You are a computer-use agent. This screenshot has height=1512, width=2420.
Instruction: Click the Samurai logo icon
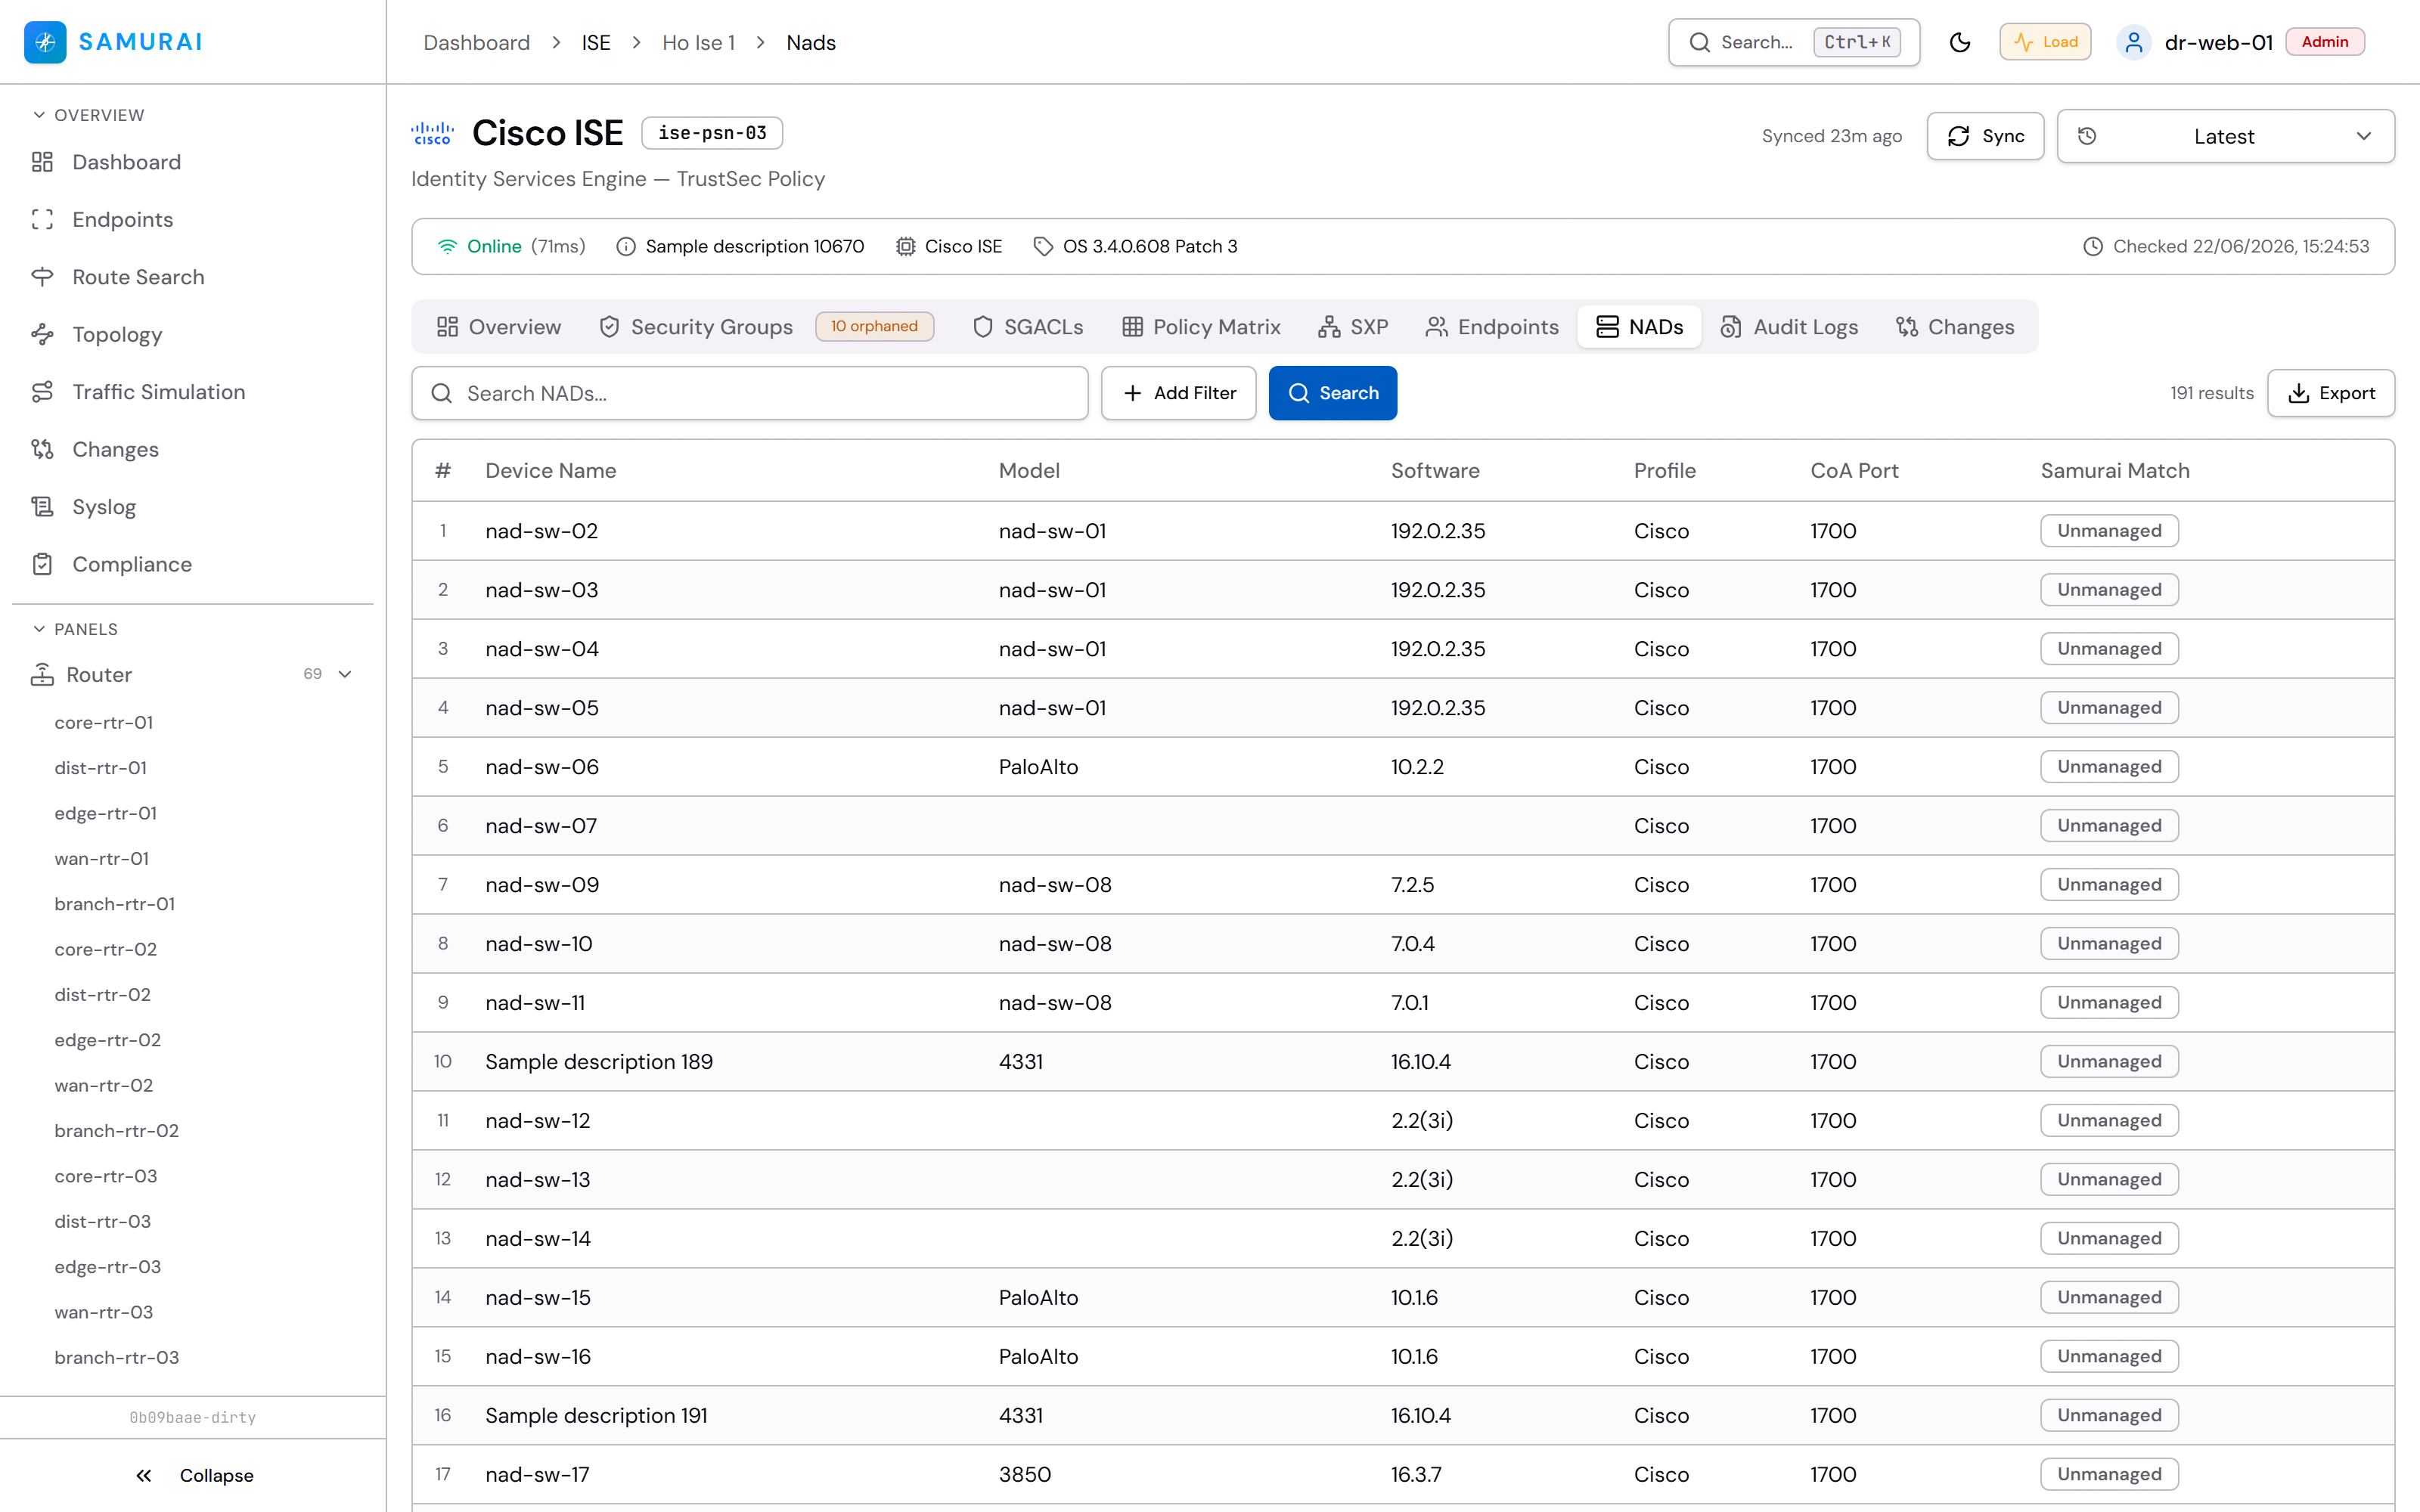(x=45, y=42)
